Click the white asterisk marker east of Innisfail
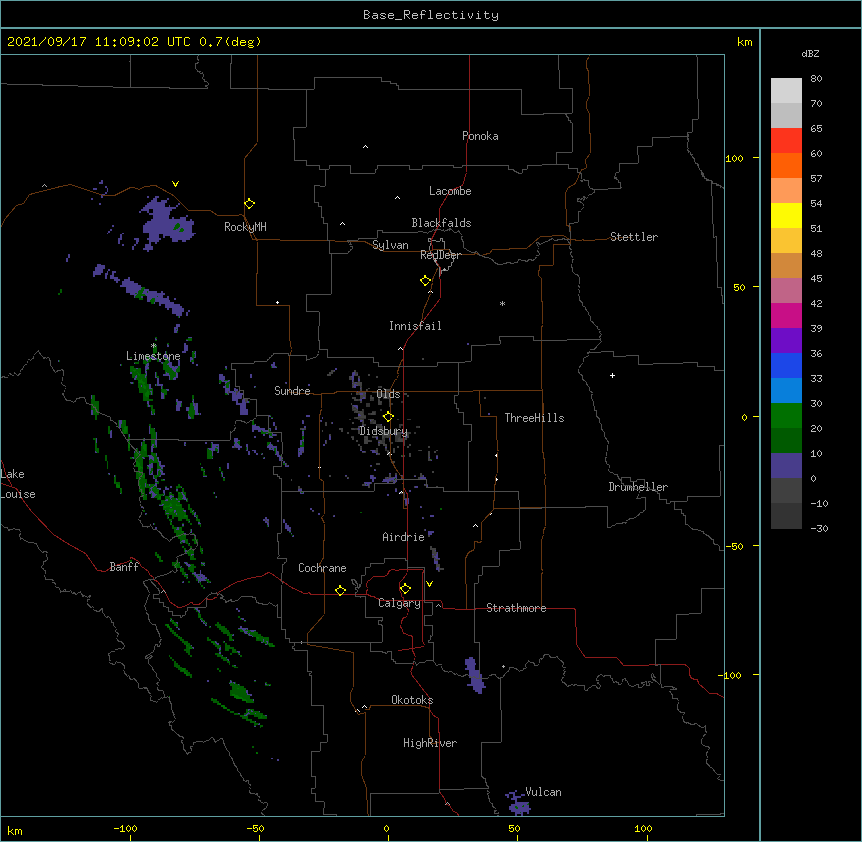The height and width of the screenshot is (842, 862). click(502, 304)
